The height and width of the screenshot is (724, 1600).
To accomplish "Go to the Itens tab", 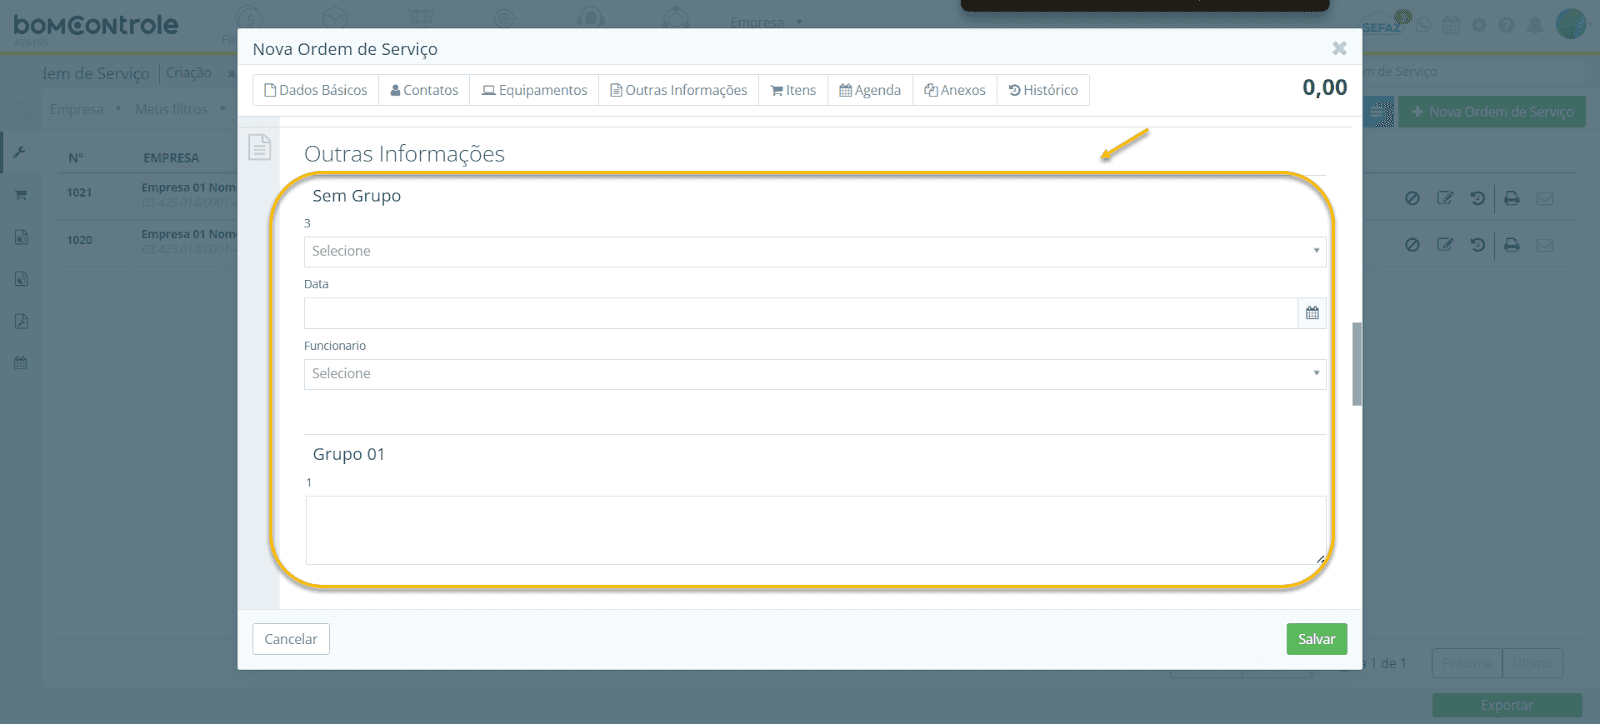I will [x=793, y=90].
